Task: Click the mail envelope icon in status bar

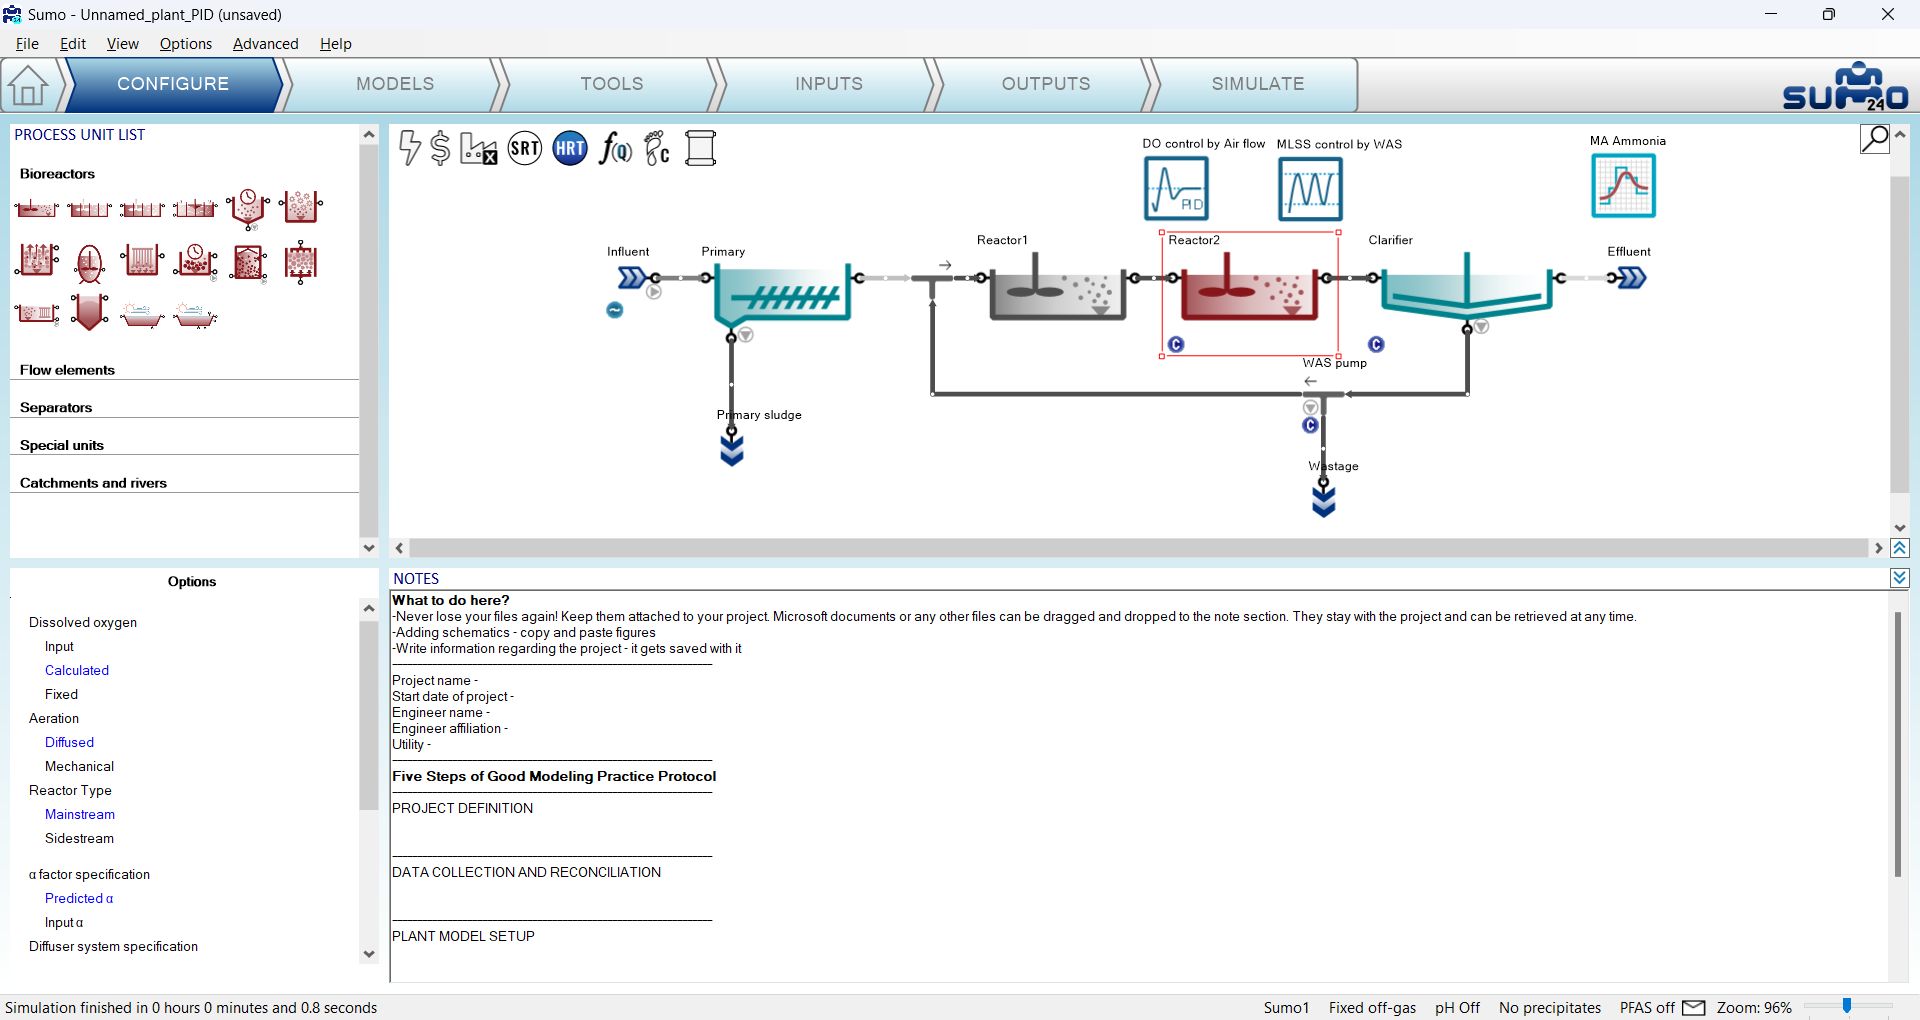Action: tap(1693, 1007)
